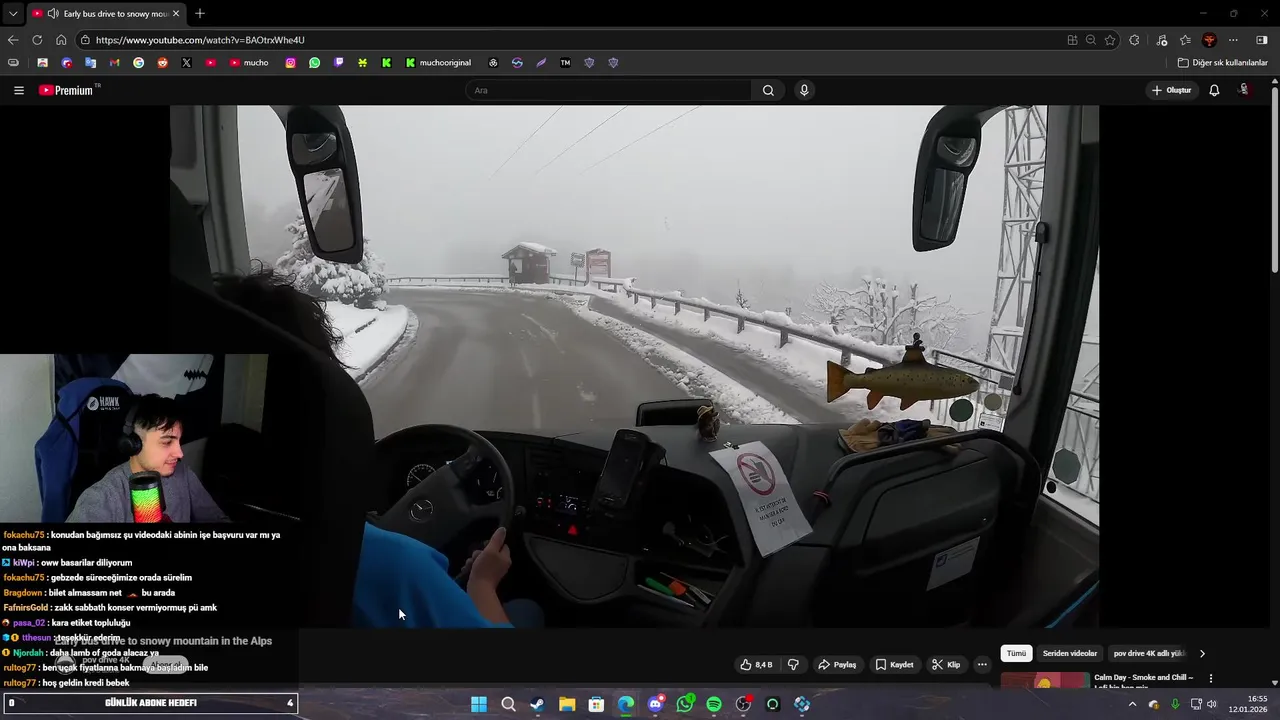
Task: Open the zoom magnifier in address bar
Action: [1091, 40]
